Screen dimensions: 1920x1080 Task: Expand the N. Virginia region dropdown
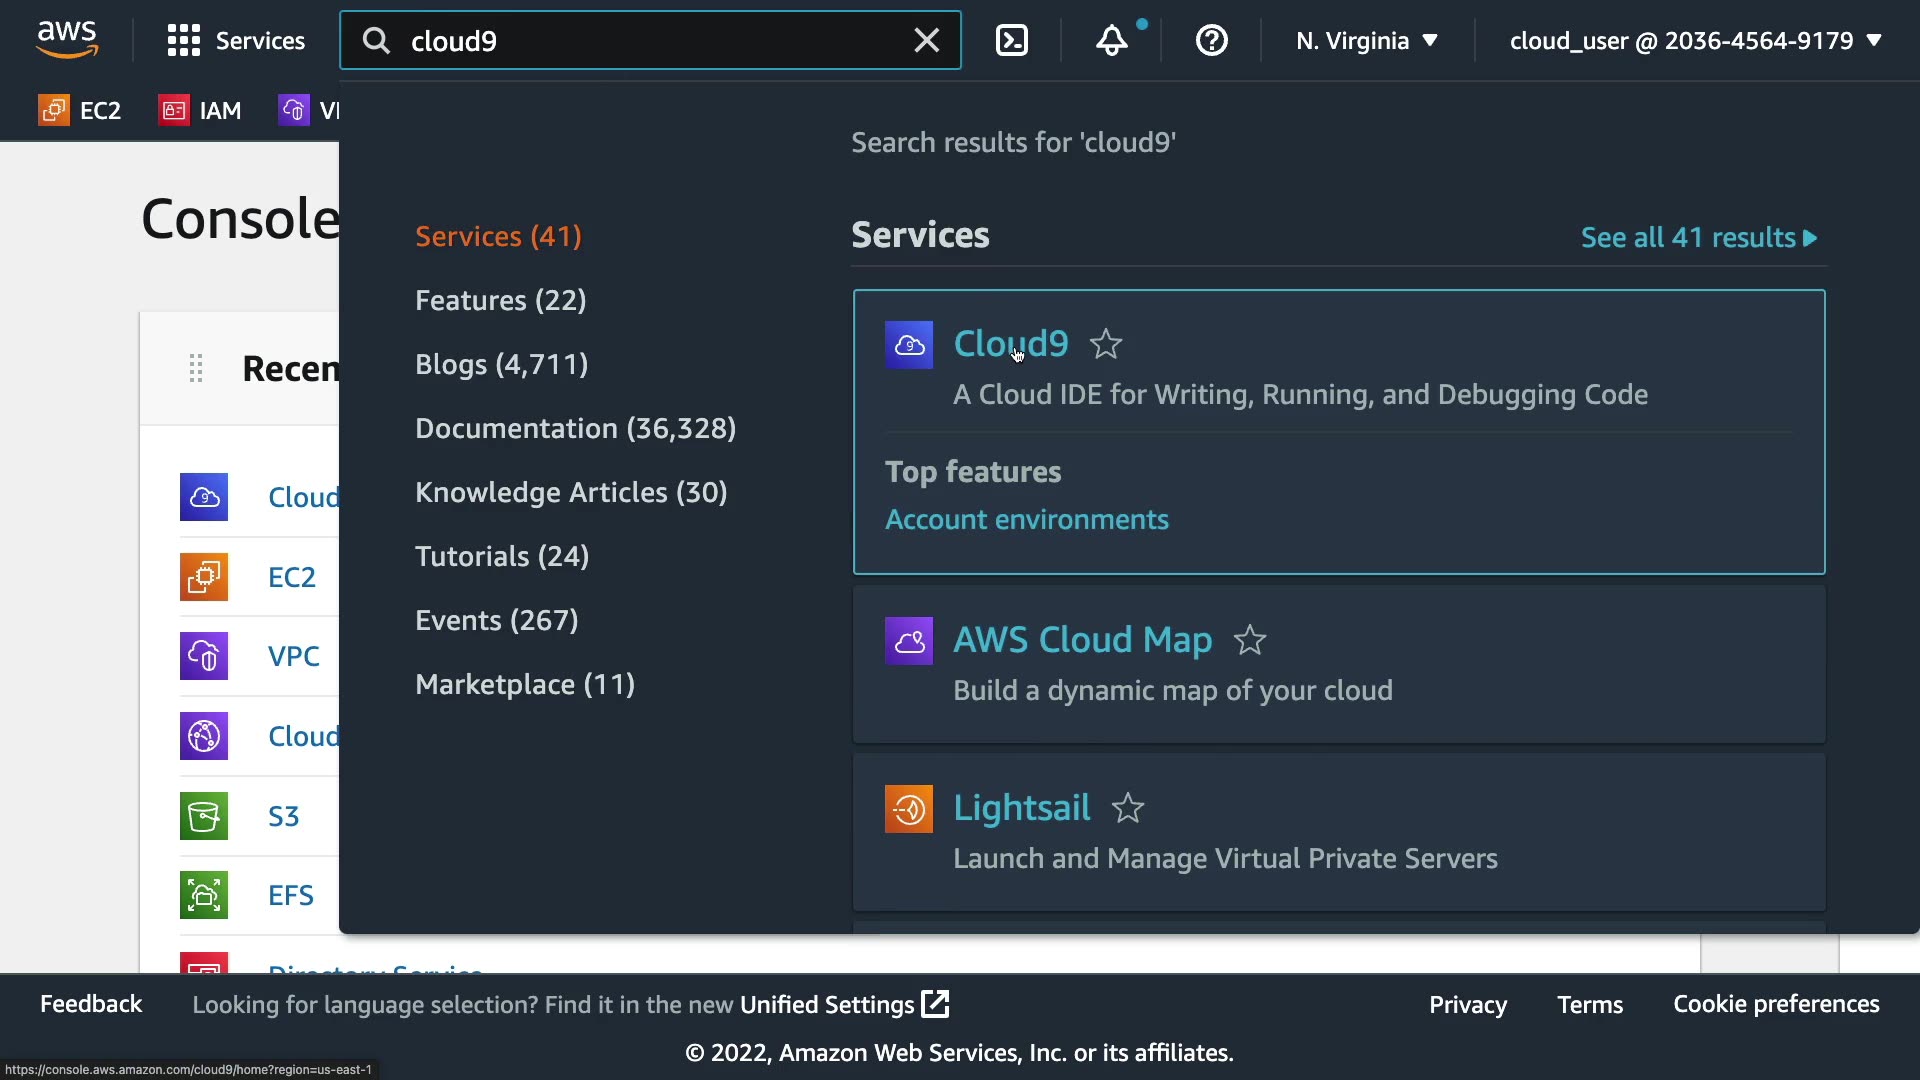tap(1366, 41)
